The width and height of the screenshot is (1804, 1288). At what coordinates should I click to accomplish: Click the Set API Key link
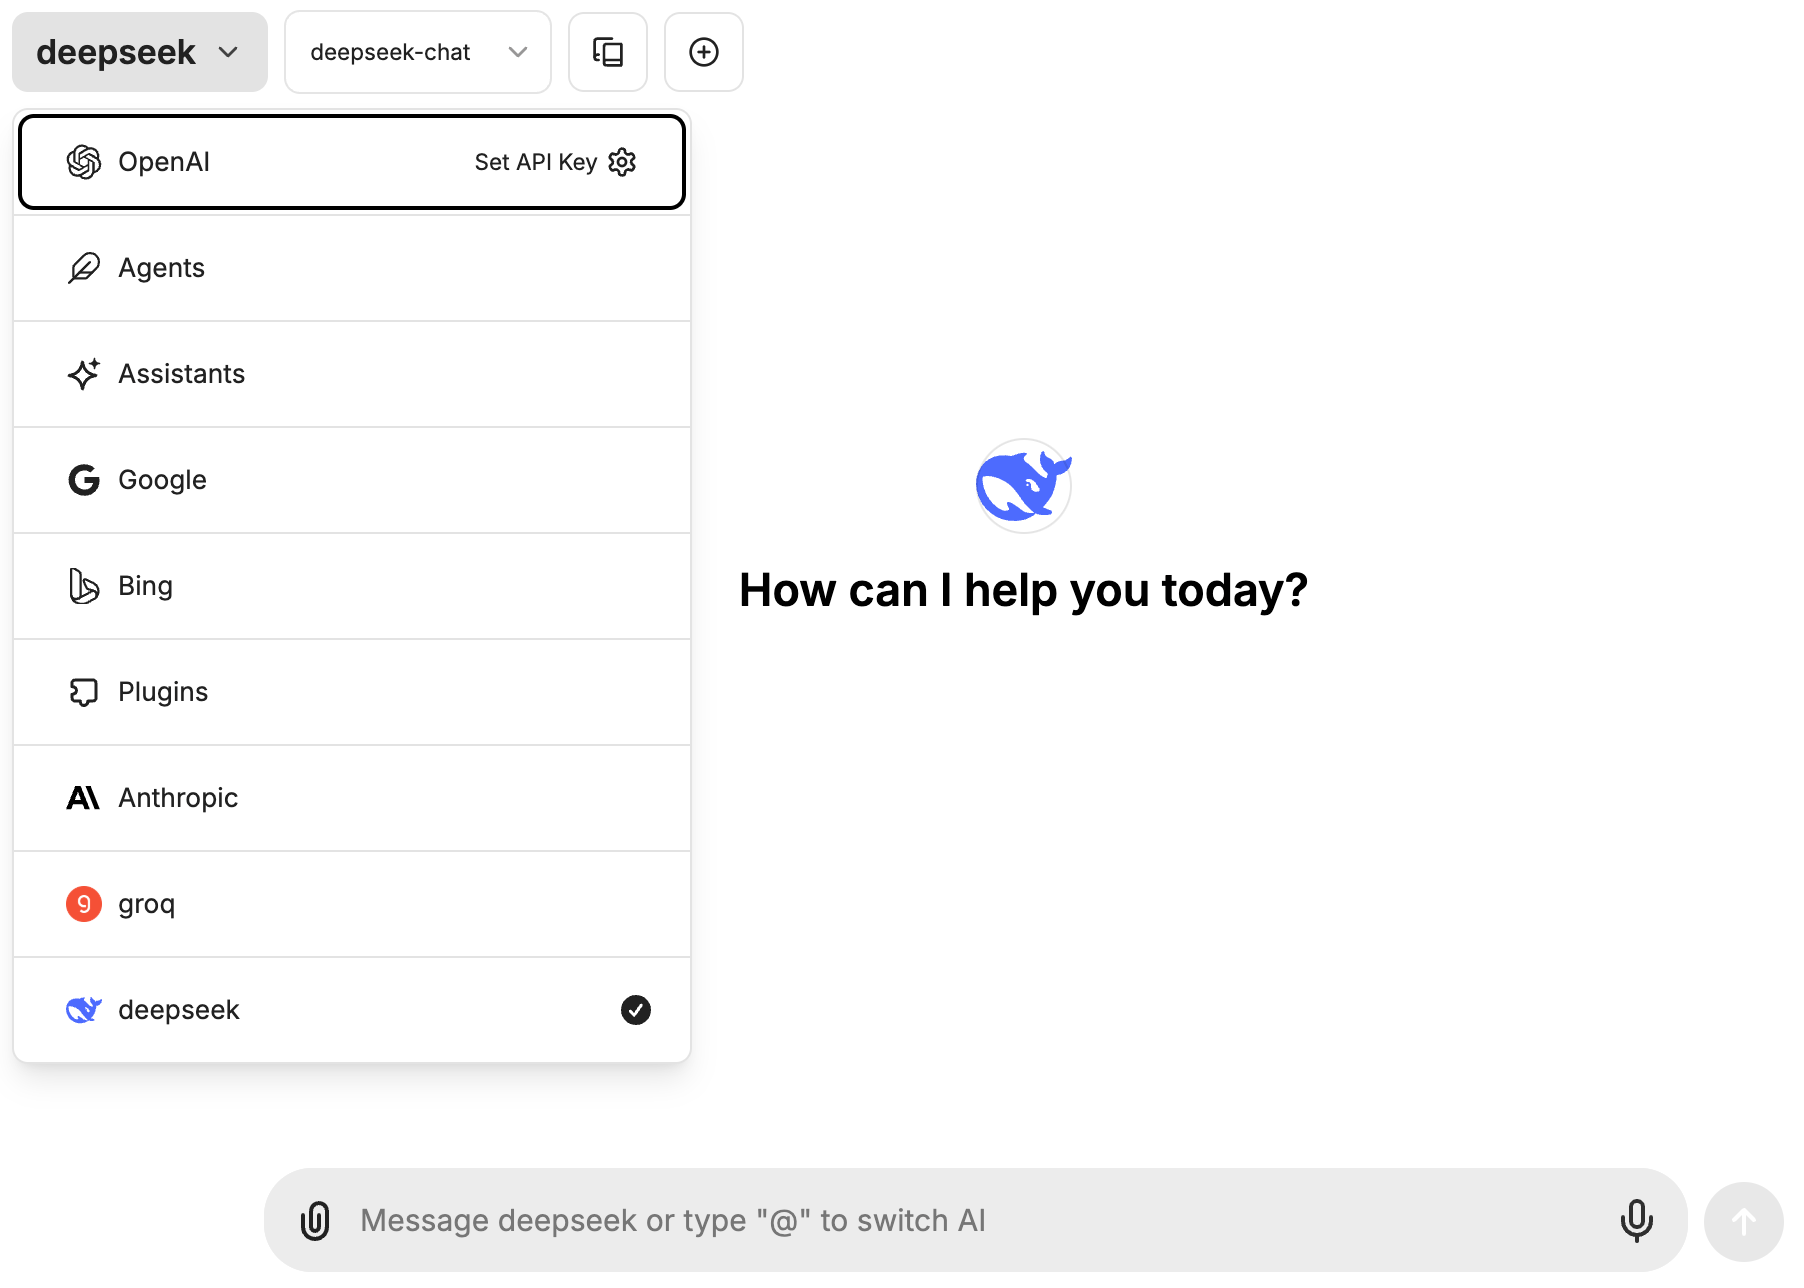[x=536, y=162]
